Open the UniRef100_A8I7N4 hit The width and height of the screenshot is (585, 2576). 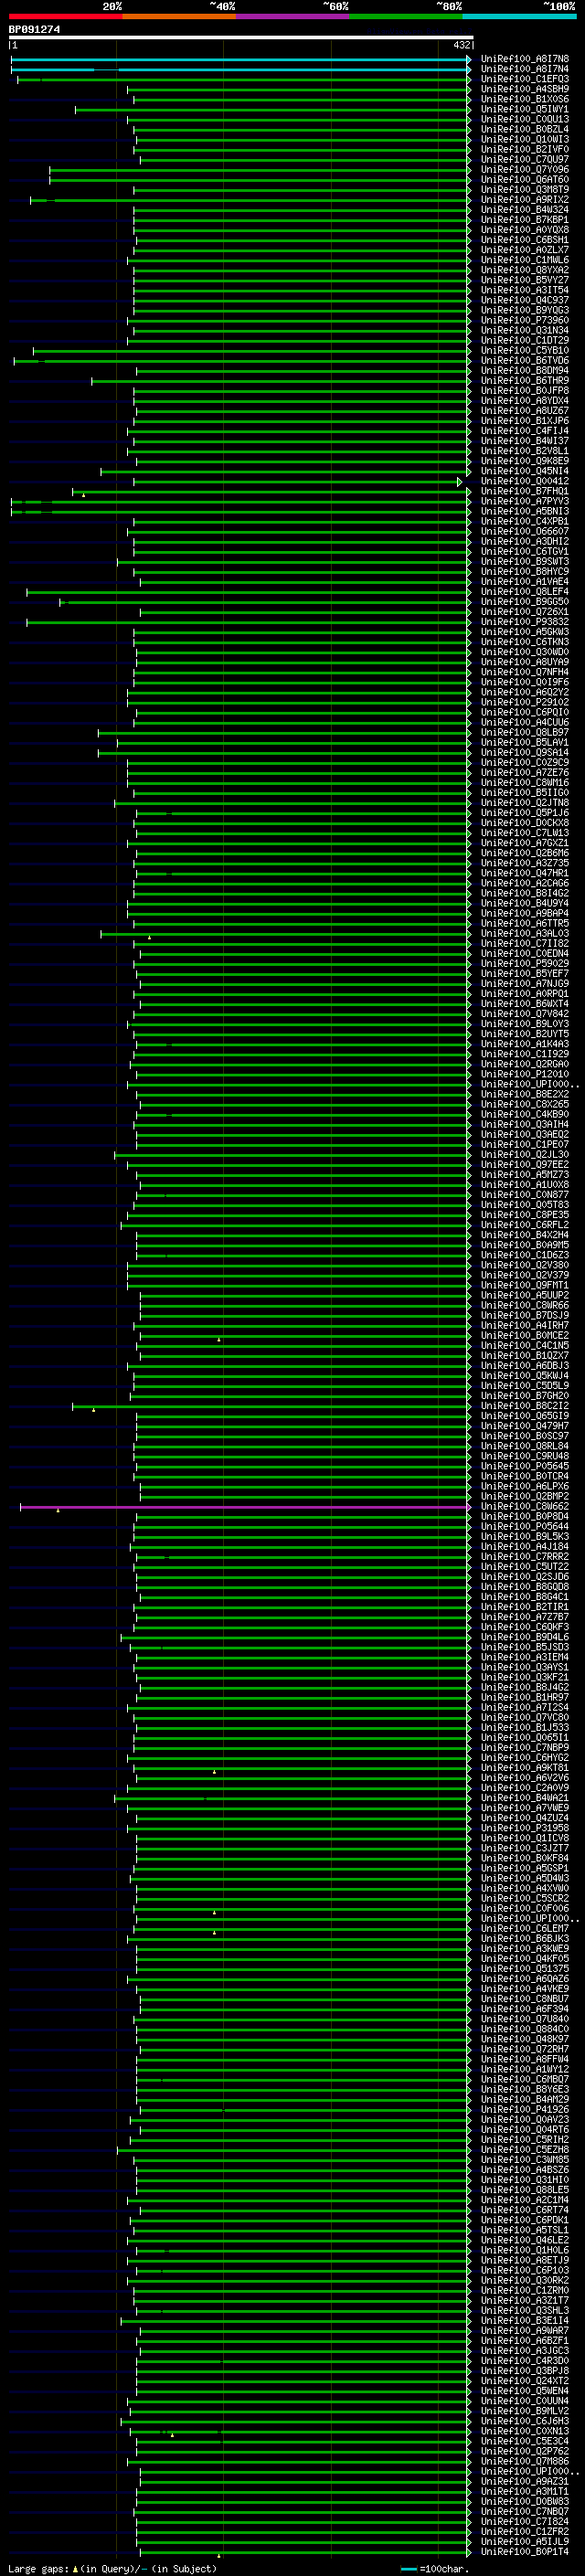[525, 70]
